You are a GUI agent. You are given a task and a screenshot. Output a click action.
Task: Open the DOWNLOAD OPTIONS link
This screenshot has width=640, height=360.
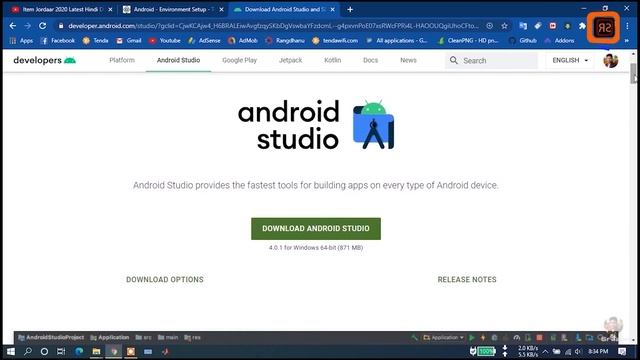click(165, 280)
